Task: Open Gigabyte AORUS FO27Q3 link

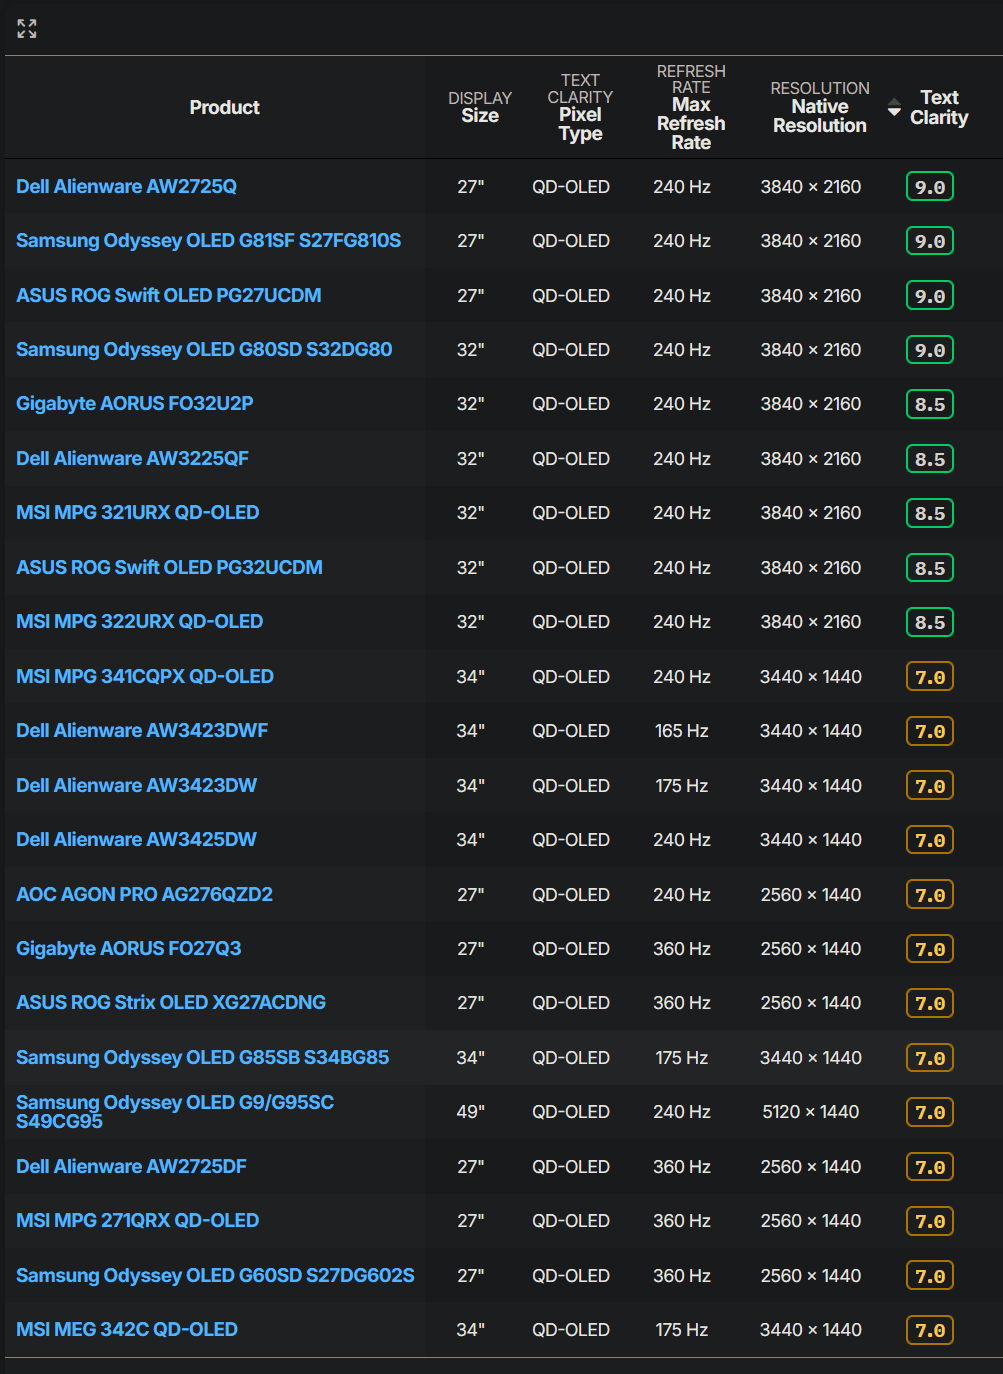Action: click(x=128, y=948)
